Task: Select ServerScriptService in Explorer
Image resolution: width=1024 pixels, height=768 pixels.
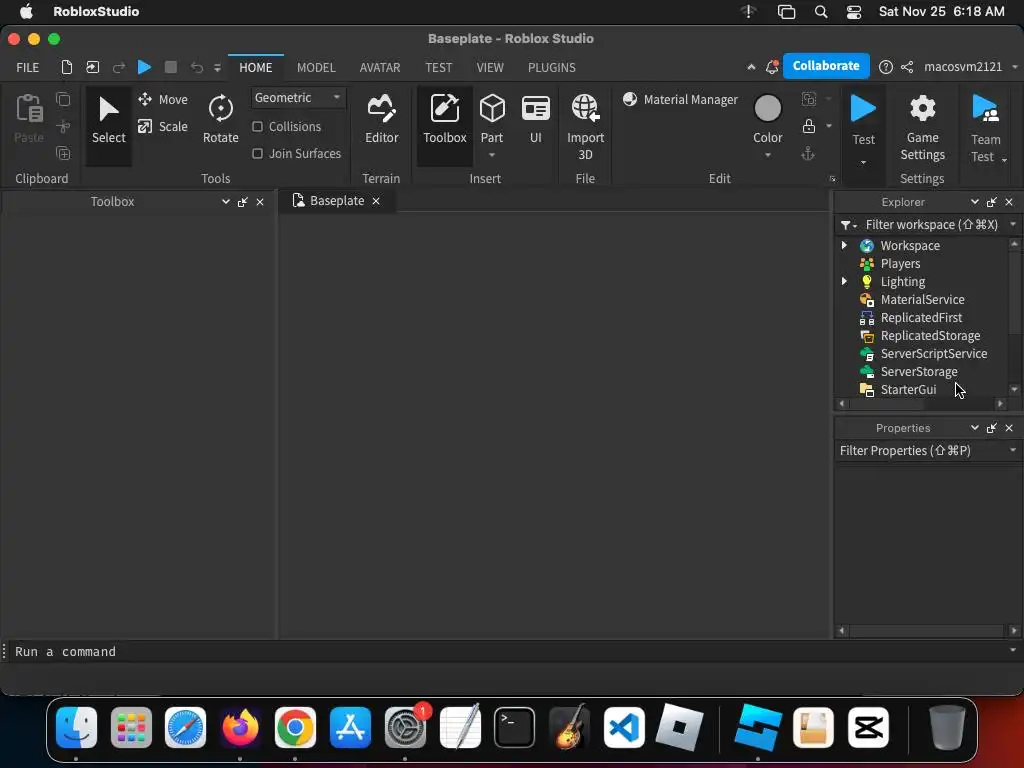Action: [933, 353]
